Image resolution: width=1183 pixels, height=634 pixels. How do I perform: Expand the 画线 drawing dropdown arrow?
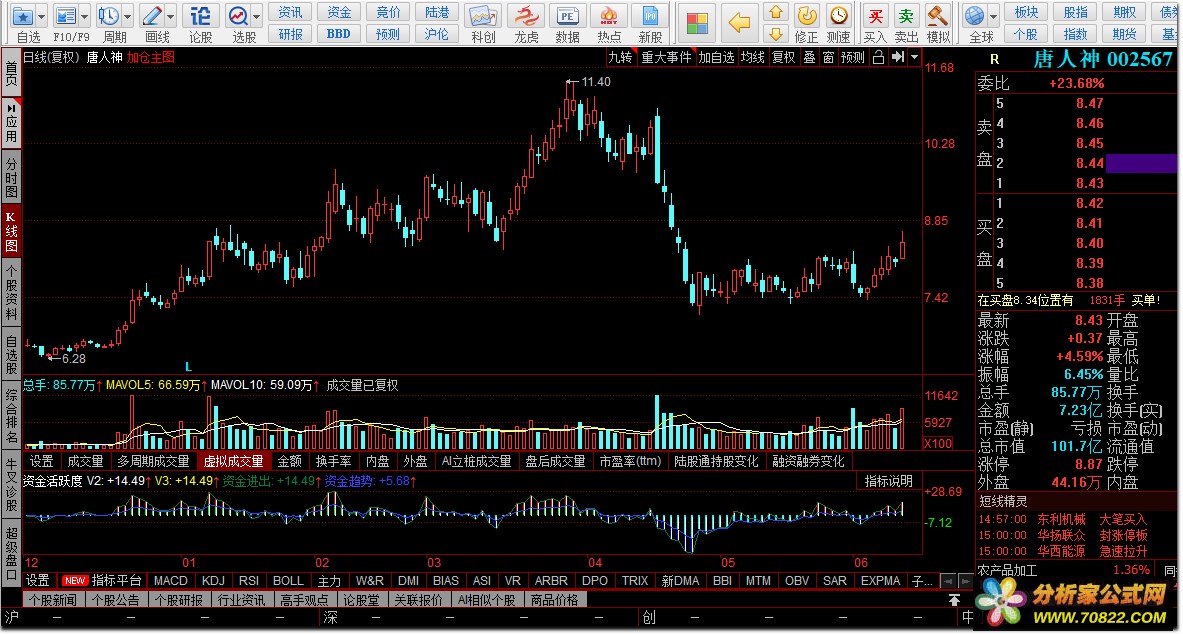pos(170,15)
